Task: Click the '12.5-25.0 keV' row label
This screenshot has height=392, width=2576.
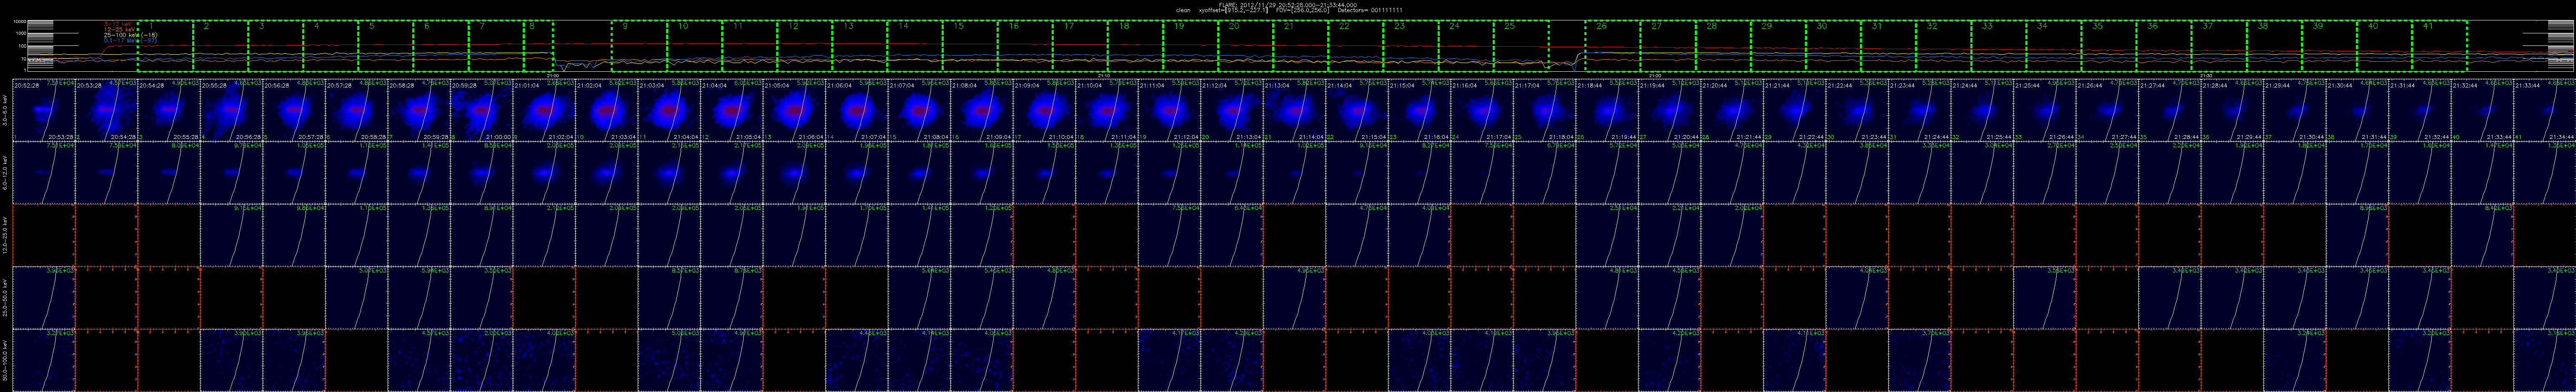Action: [5, 235]
